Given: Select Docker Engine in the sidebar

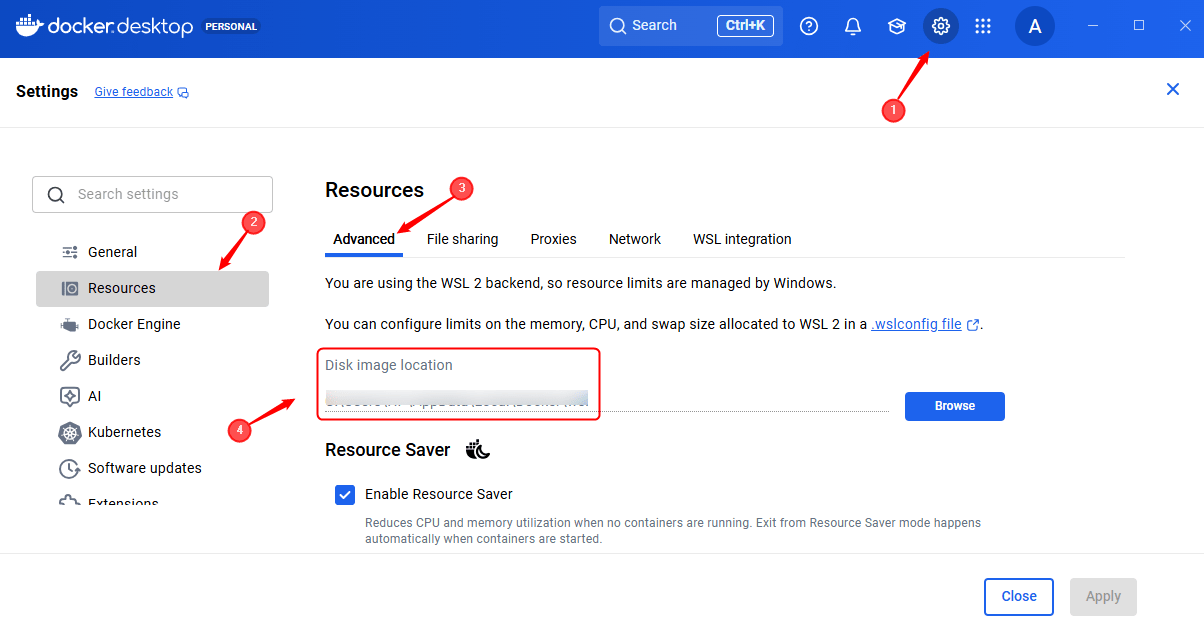Looking at the screenshot, I should 134,324.
